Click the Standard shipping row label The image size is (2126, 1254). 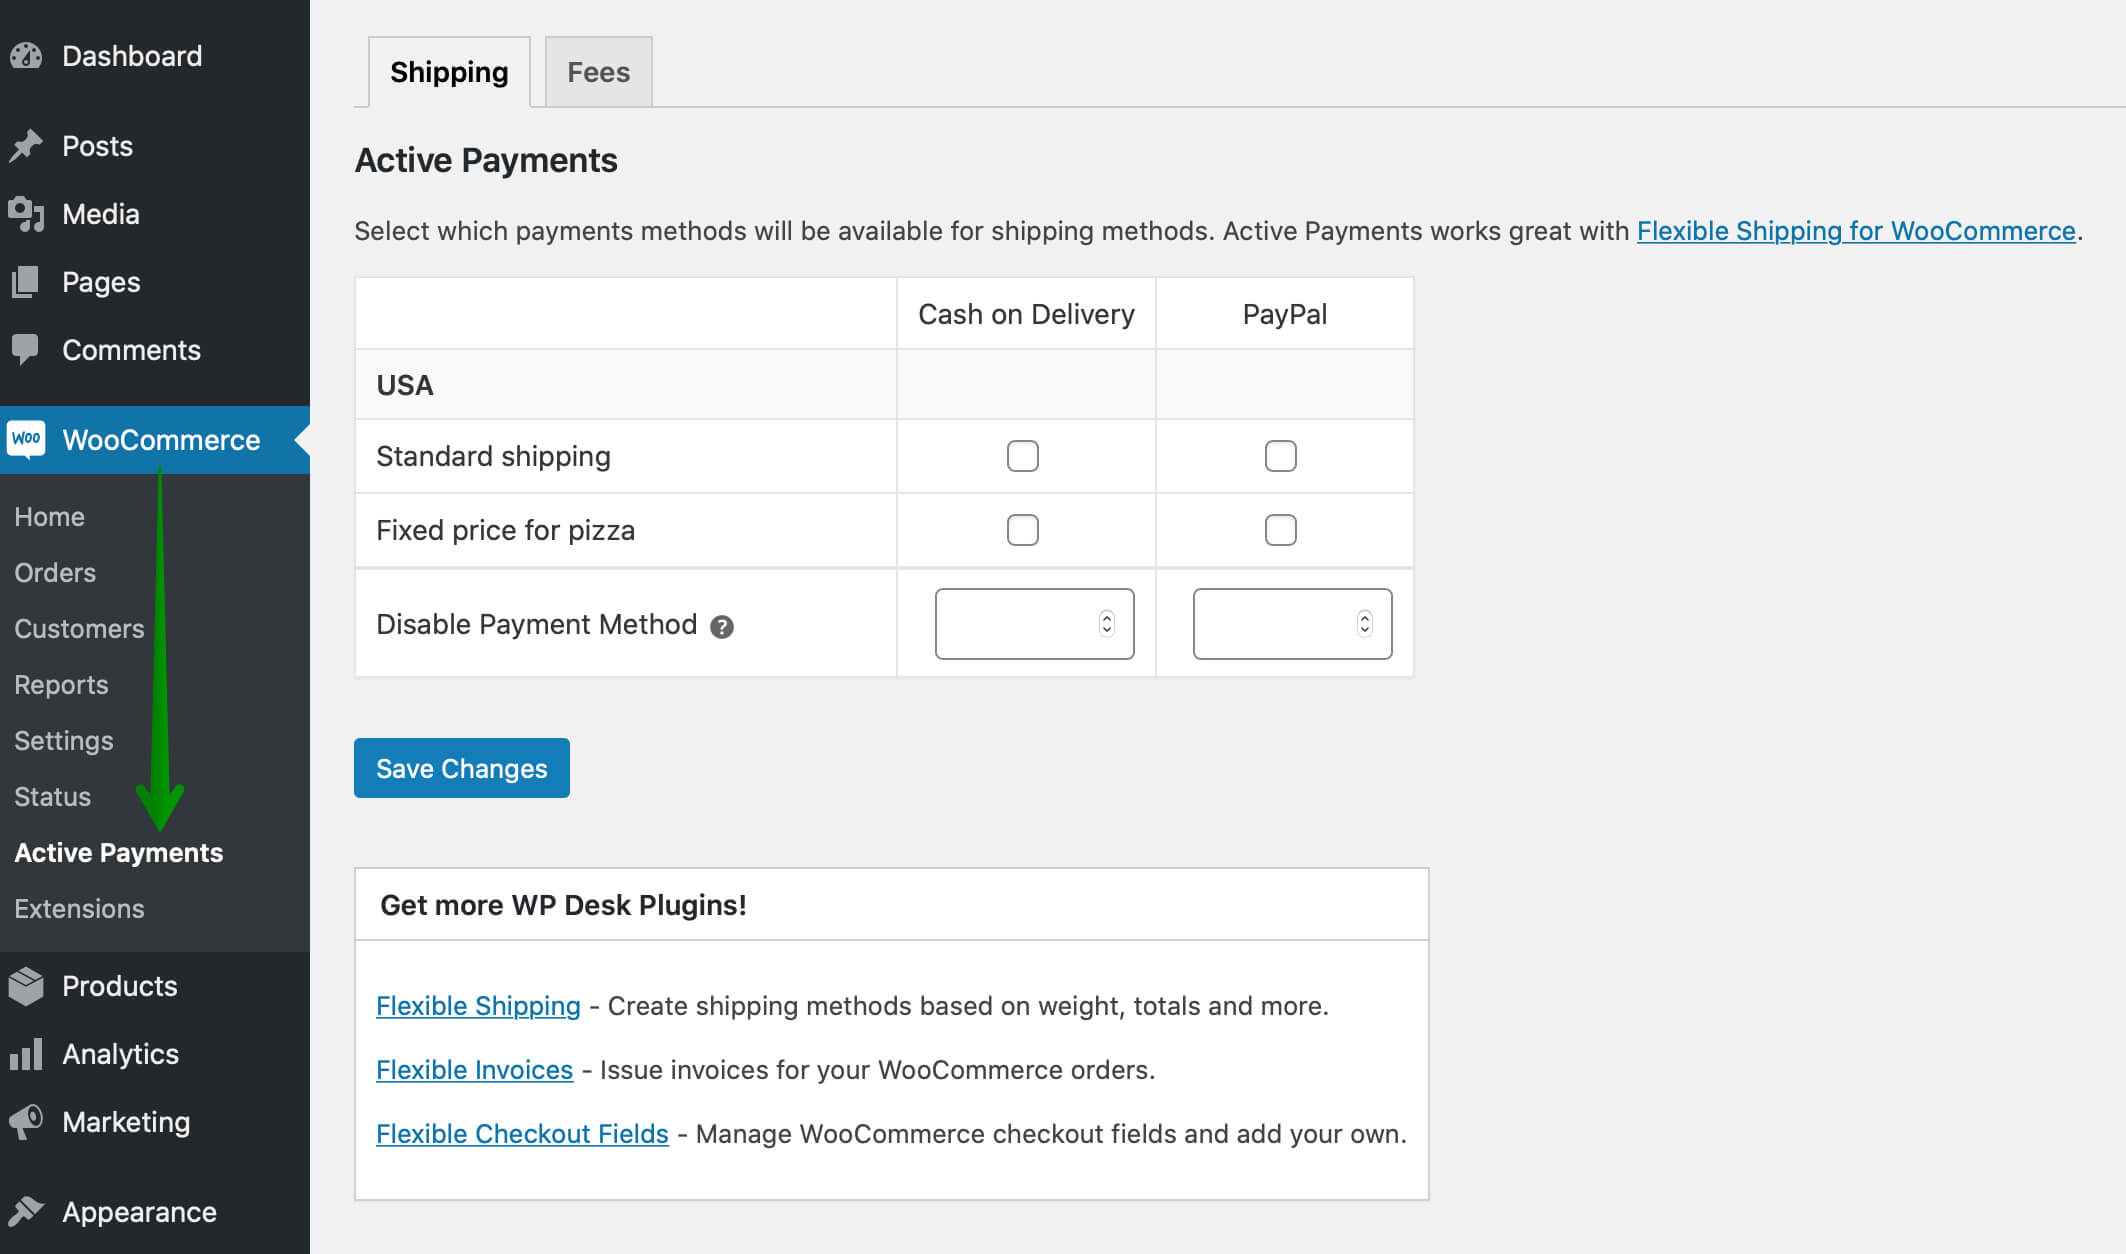pyautogui.click(x=493, y=456)
